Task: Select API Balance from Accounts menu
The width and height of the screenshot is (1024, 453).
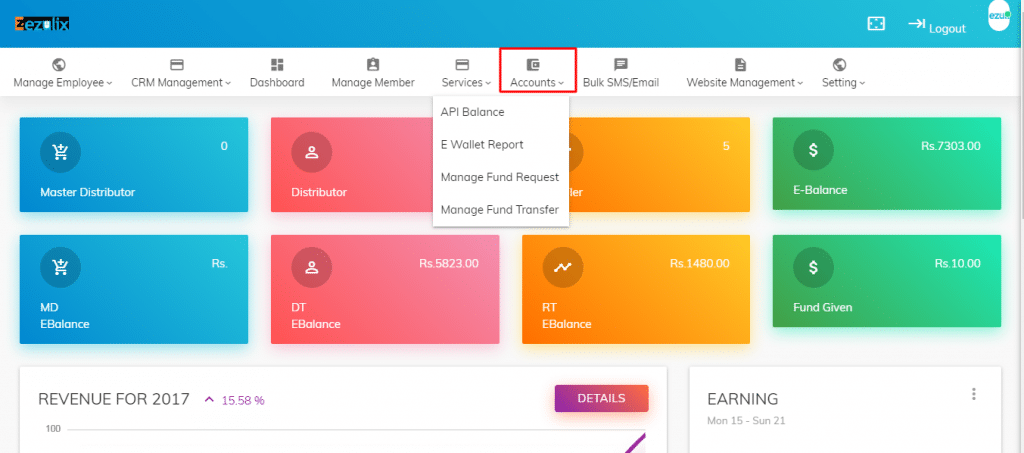Action: (472, 112)
